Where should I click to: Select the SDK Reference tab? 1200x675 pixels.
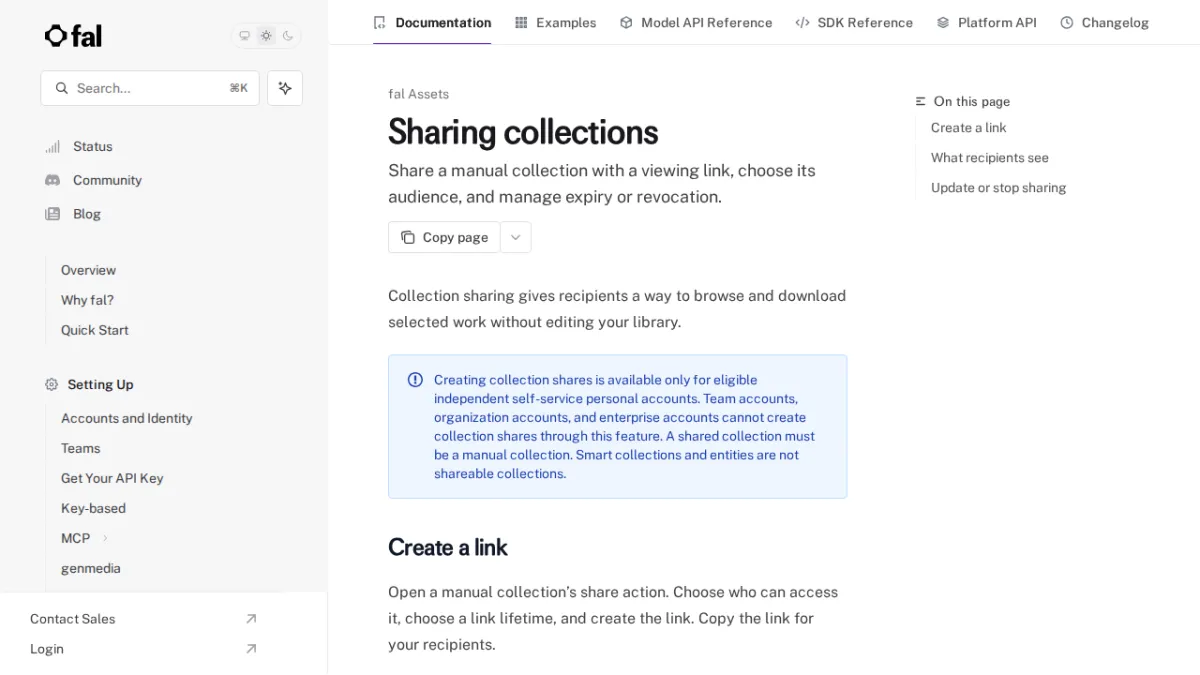pos(854,22)
